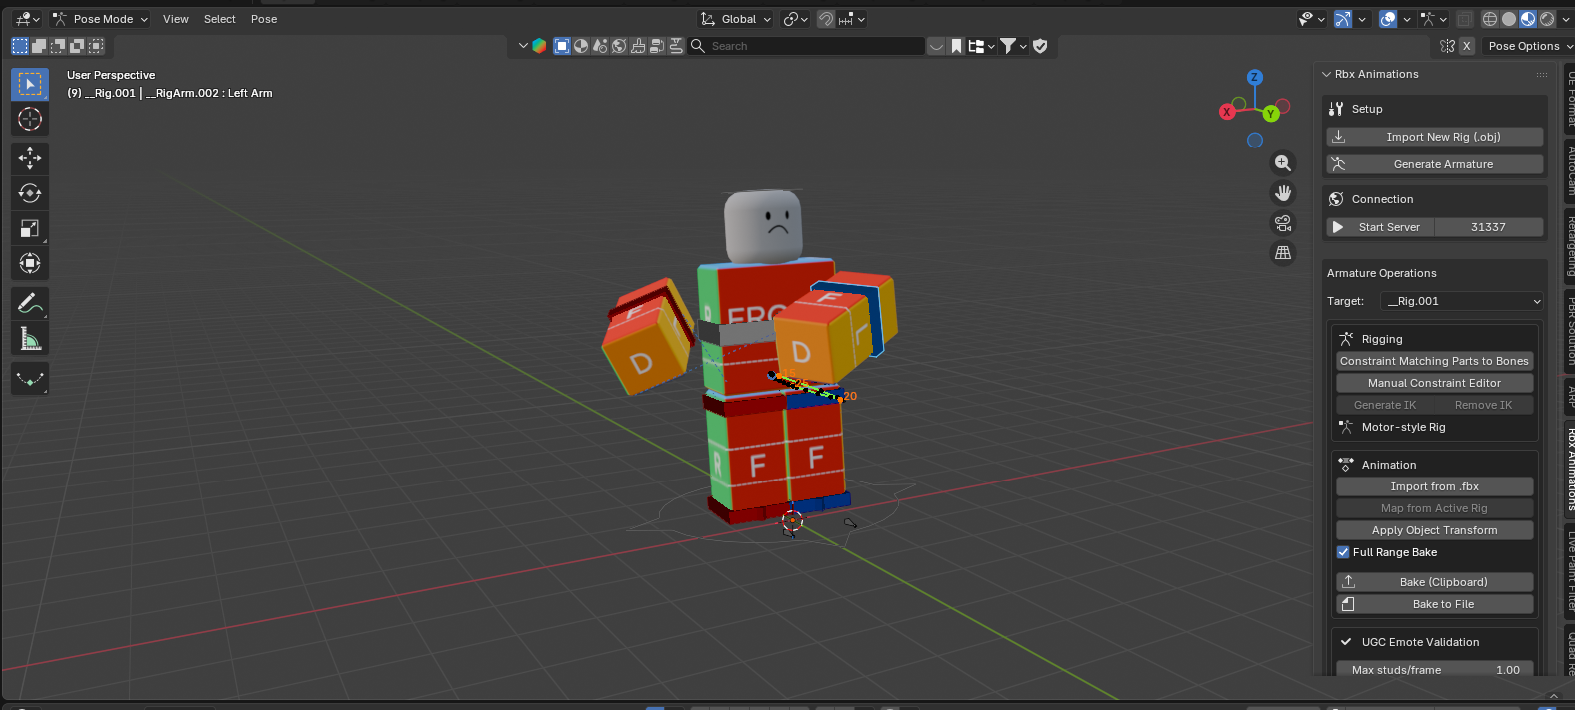Click the bookmark icon beside search
This screenshot has height=710, width=1575.
point(957,46)
